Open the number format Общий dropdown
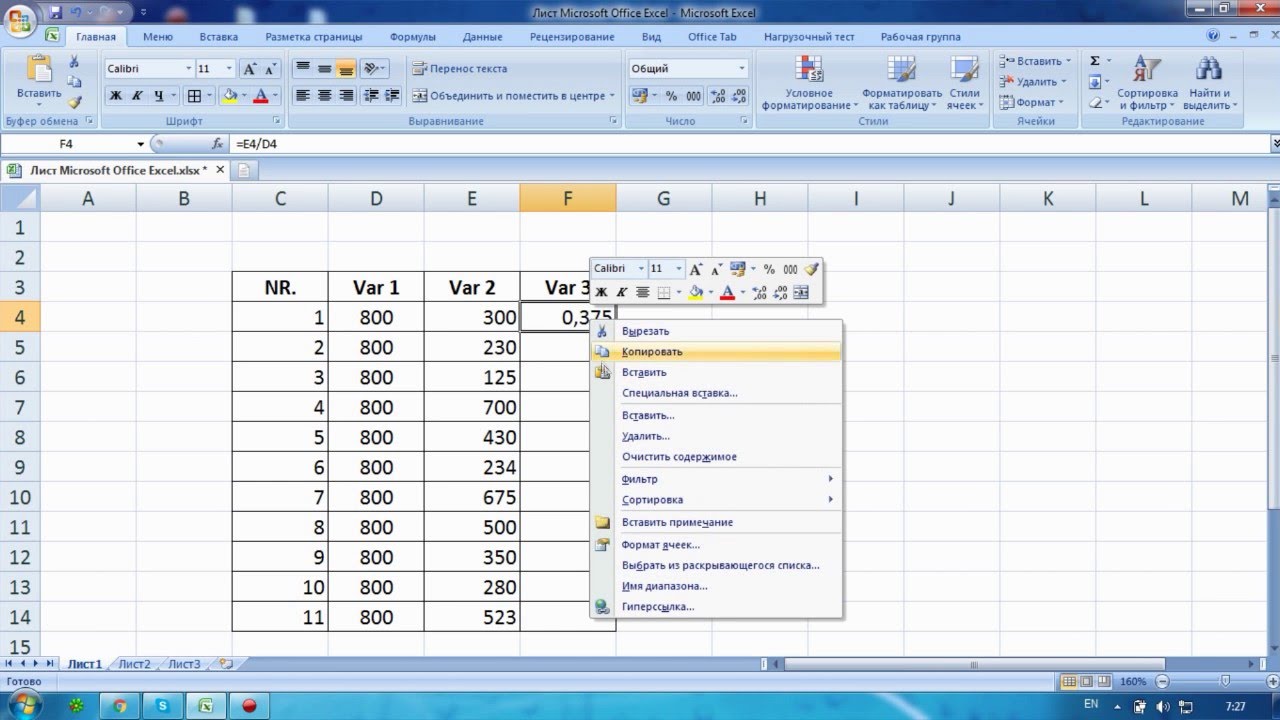This screenshot has width=1280, height=720. click(741, 69)
